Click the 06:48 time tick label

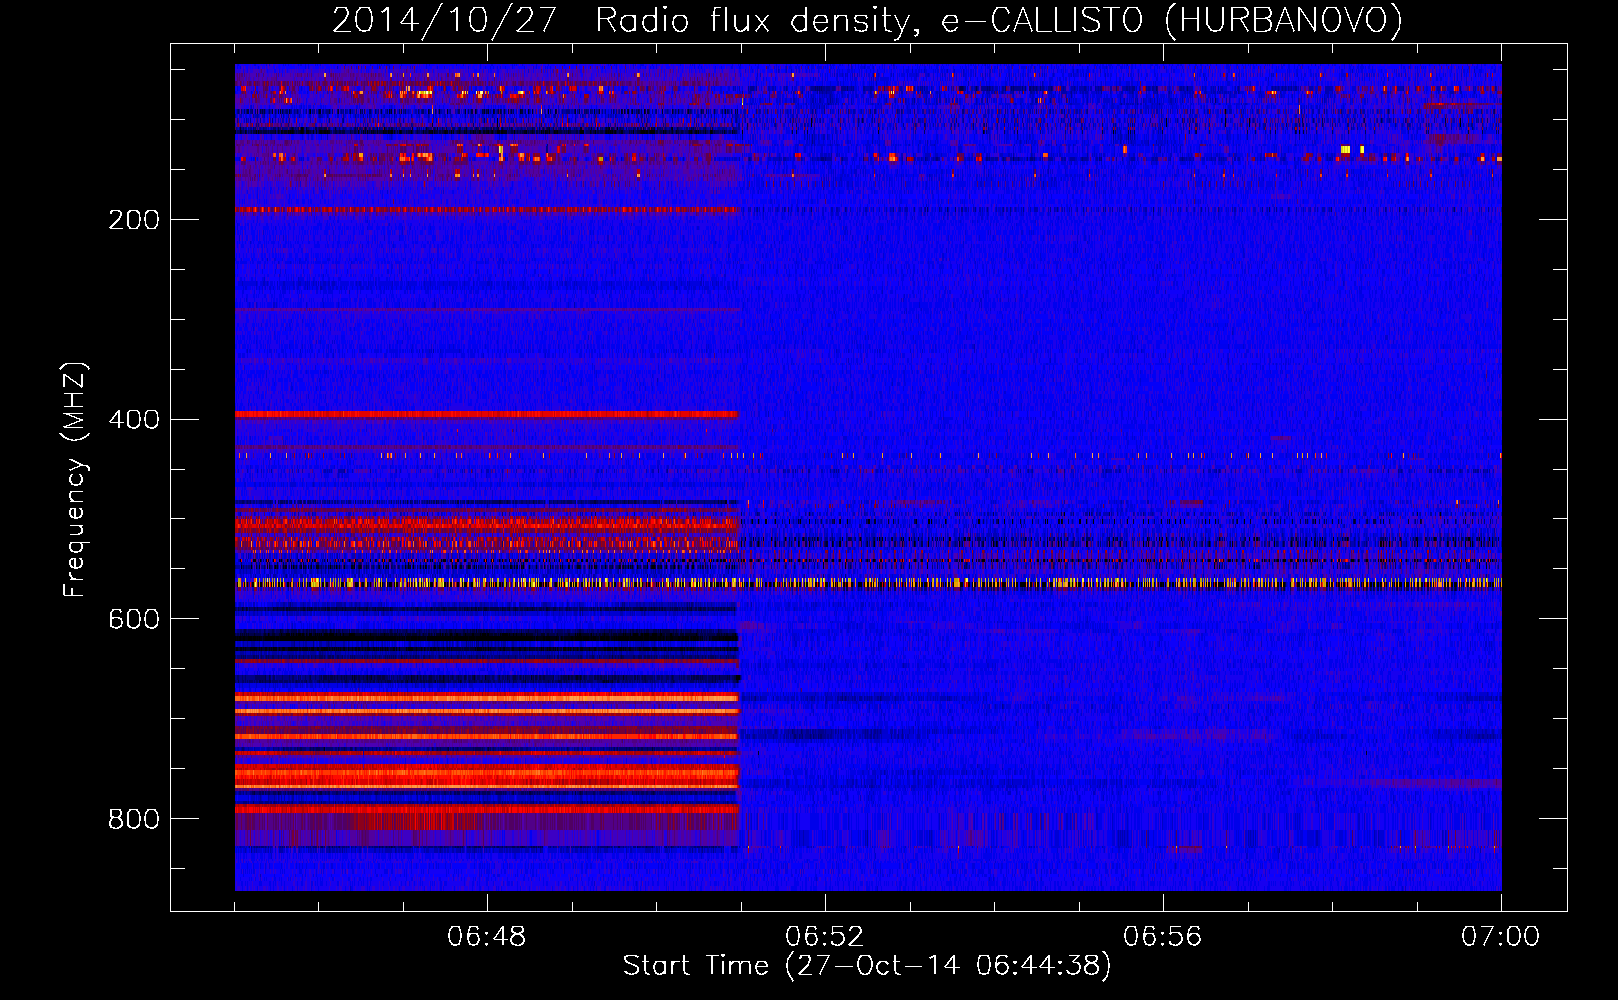[487, 937]
